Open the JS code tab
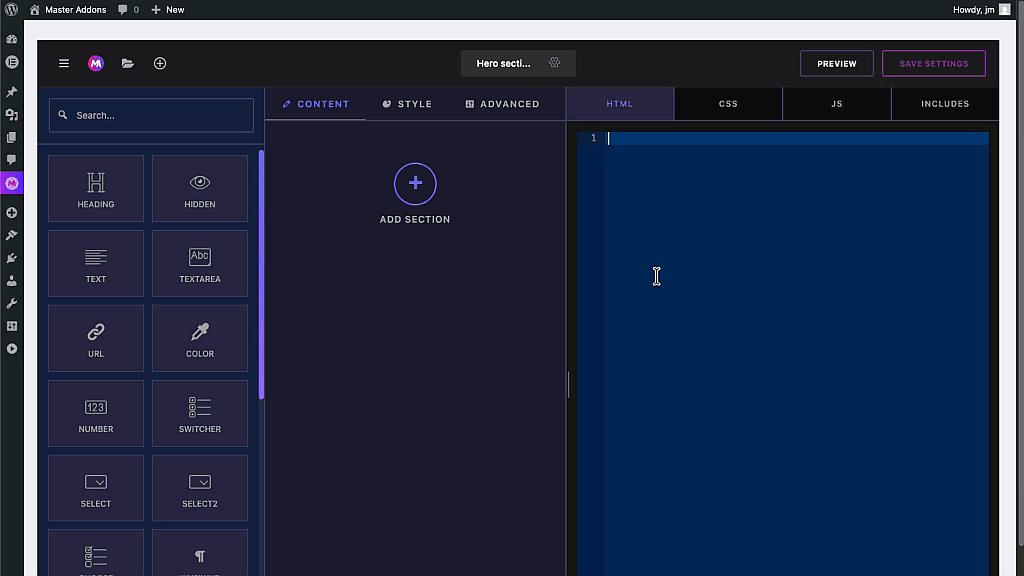The width and height of the screenshot is (1024, 576). (837, 104)
